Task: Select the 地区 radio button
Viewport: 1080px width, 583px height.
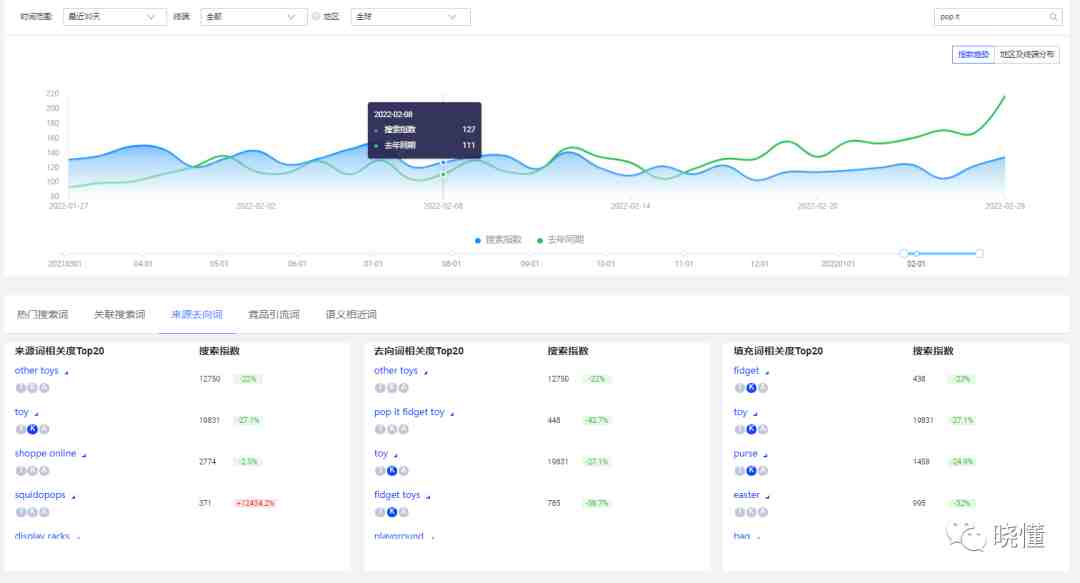Action: pos(316,17)
